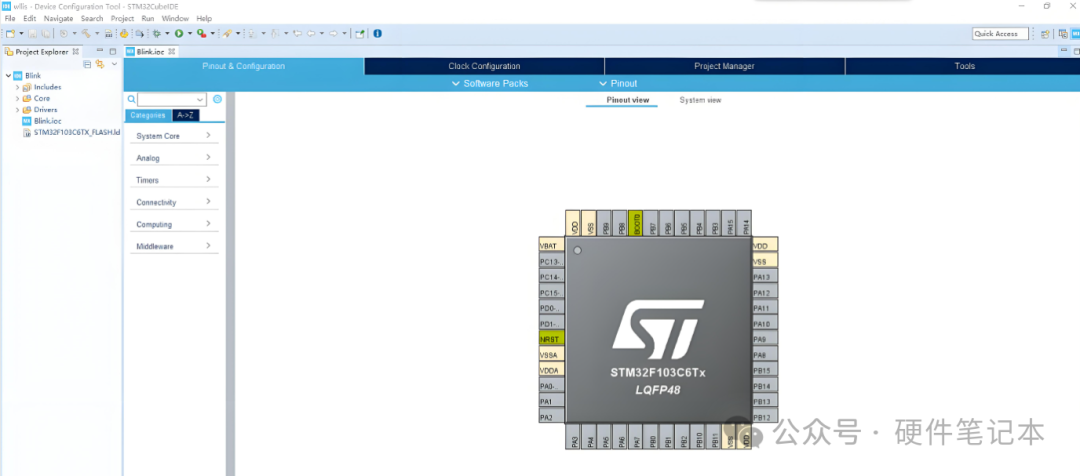Switch to System view
1080x476 pixels.
[700, 101]
